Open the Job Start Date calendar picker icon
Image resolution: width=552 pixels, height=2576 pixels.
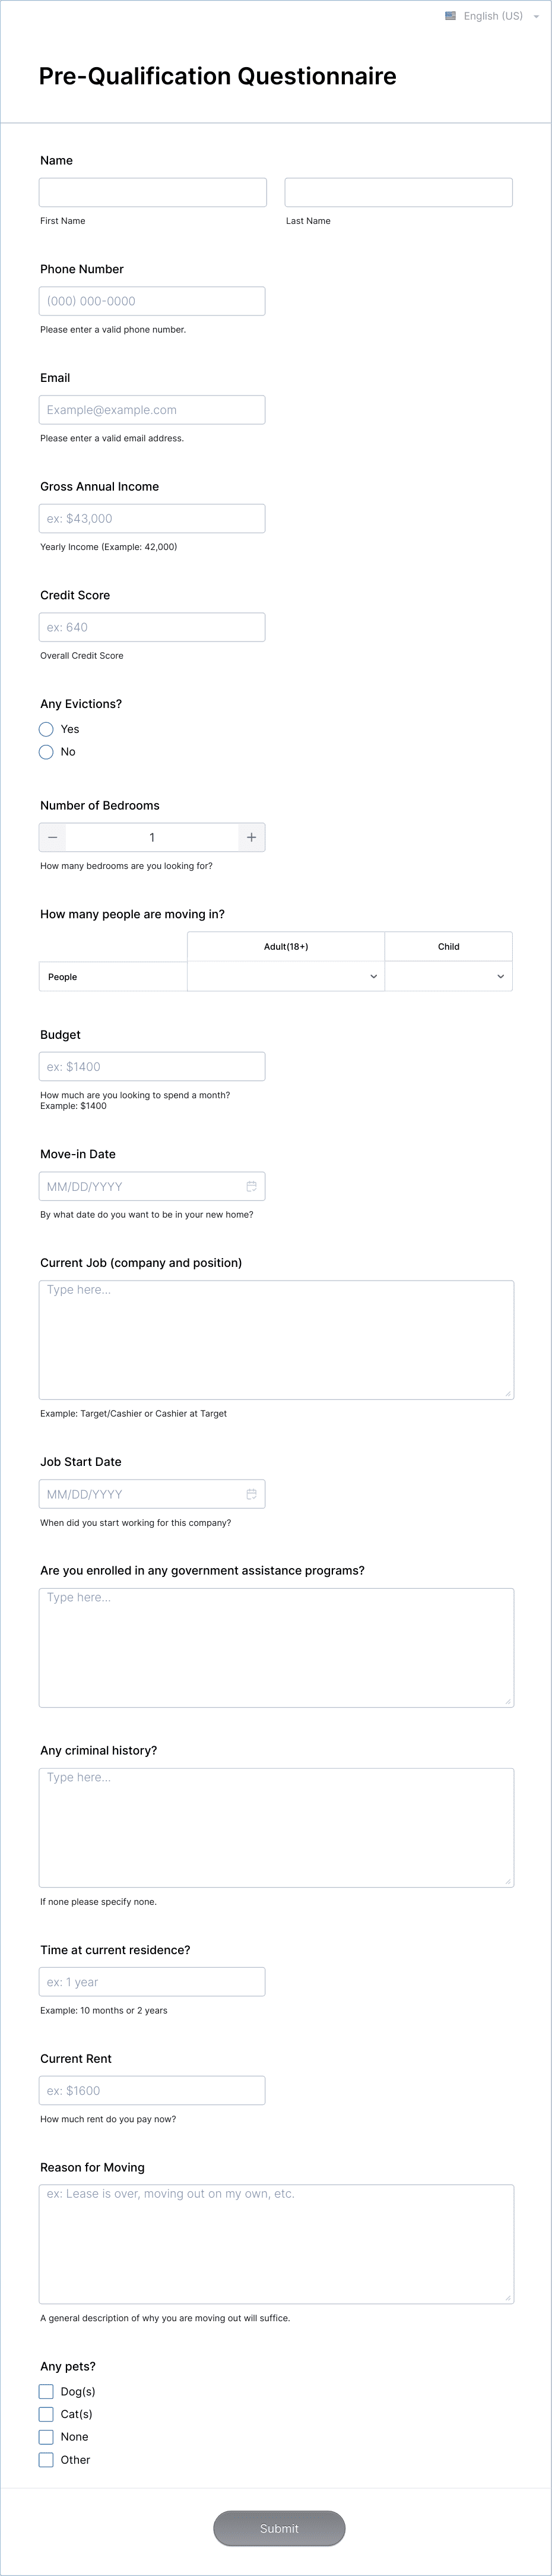(x=251, y=1493)
